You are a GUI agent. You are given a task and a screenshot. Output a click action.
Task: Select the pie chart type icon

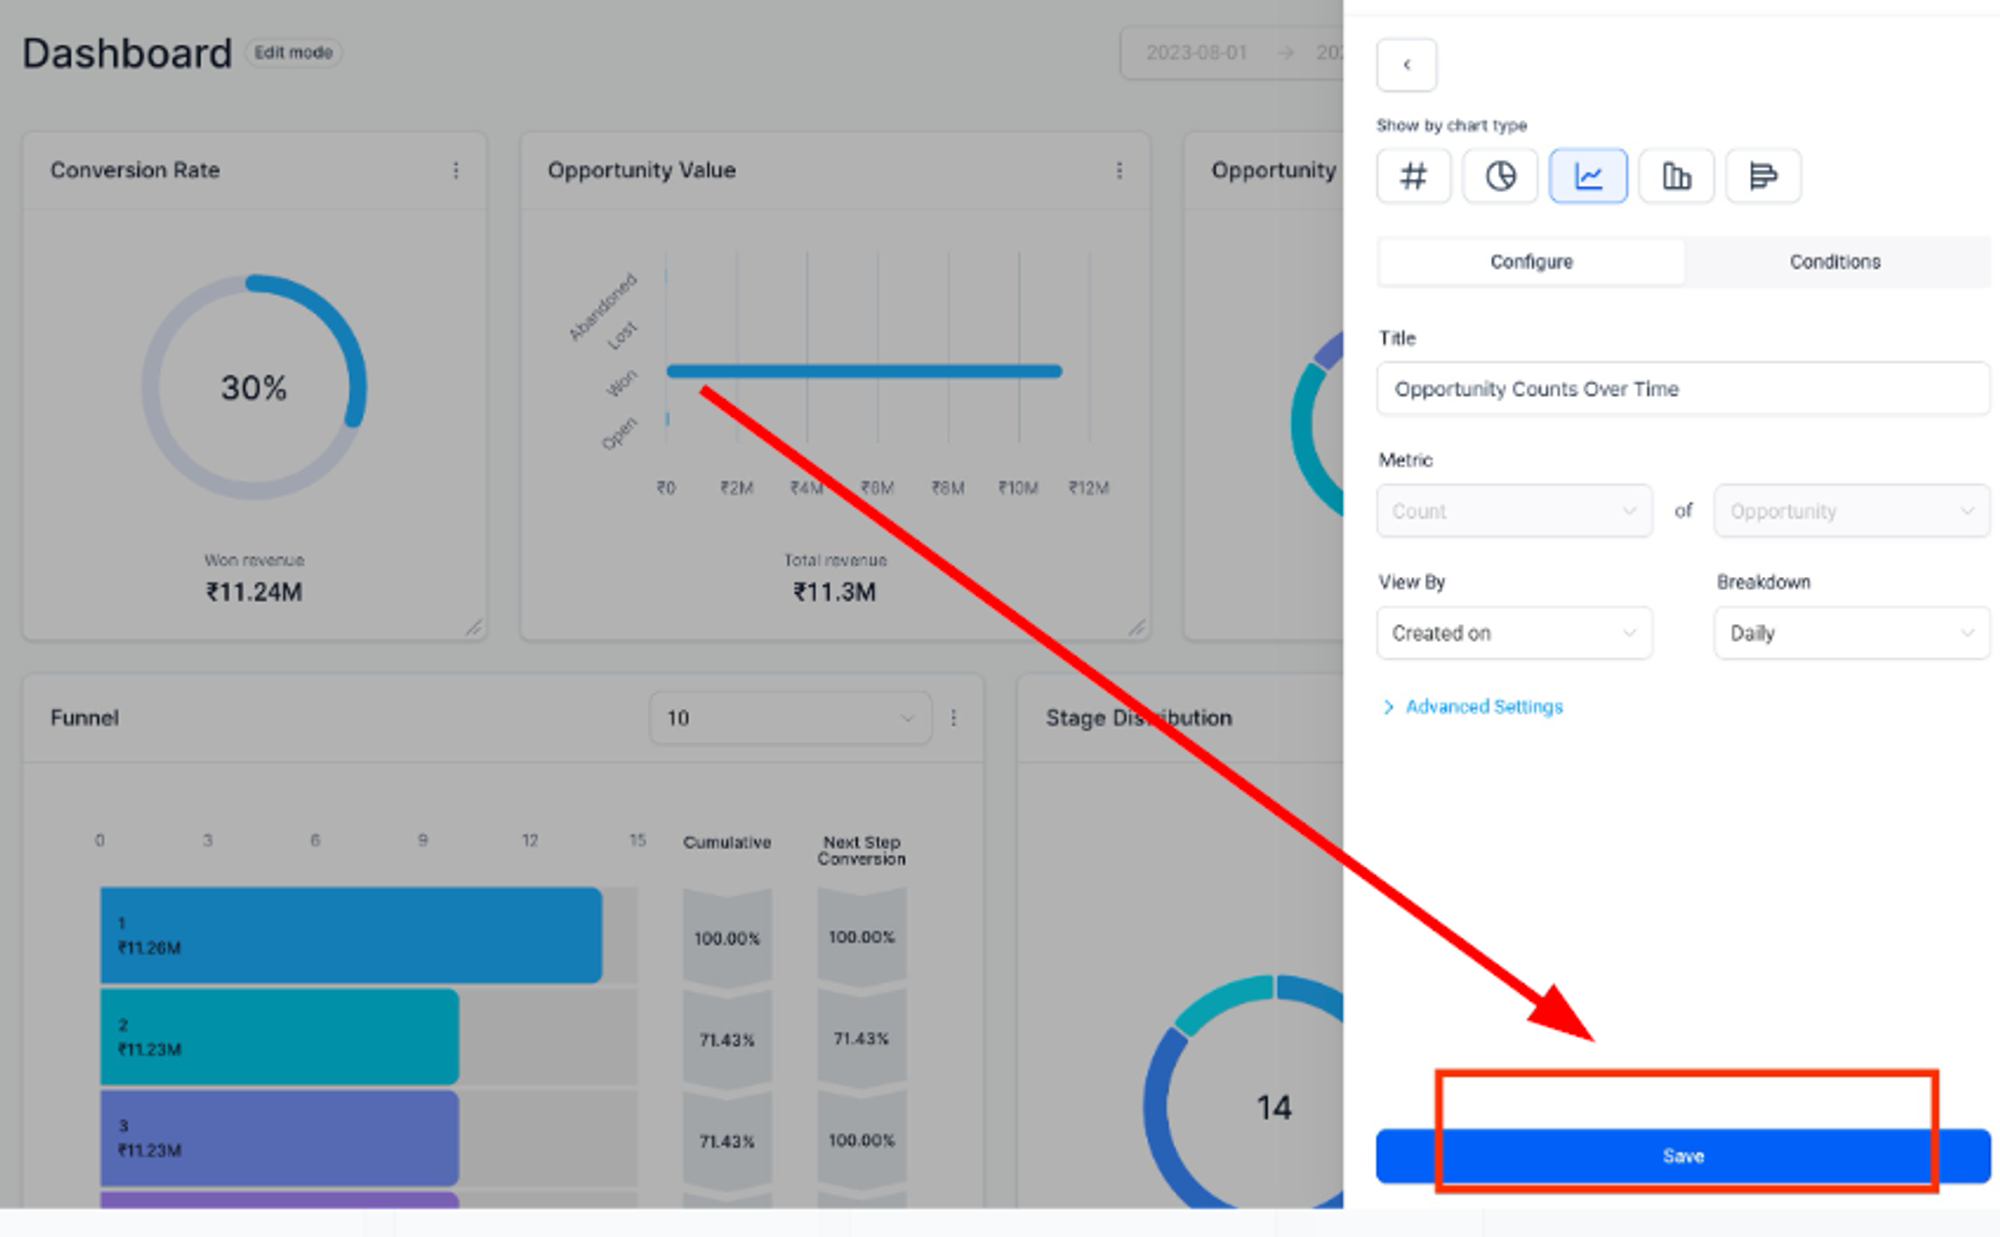(1500, 176)
